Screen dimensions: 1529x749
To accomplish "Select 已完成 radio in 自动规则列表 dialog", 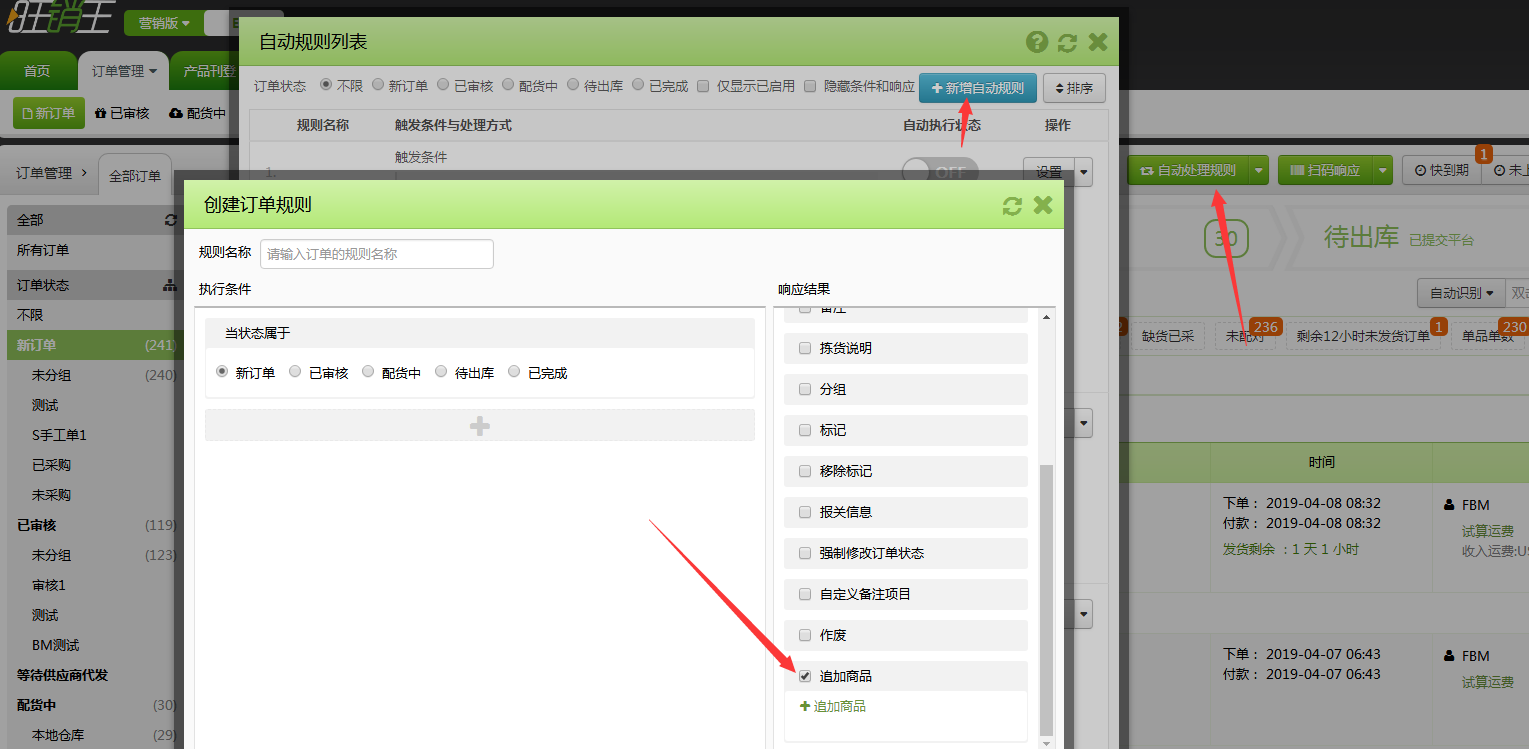I will [x=639, y=86].
